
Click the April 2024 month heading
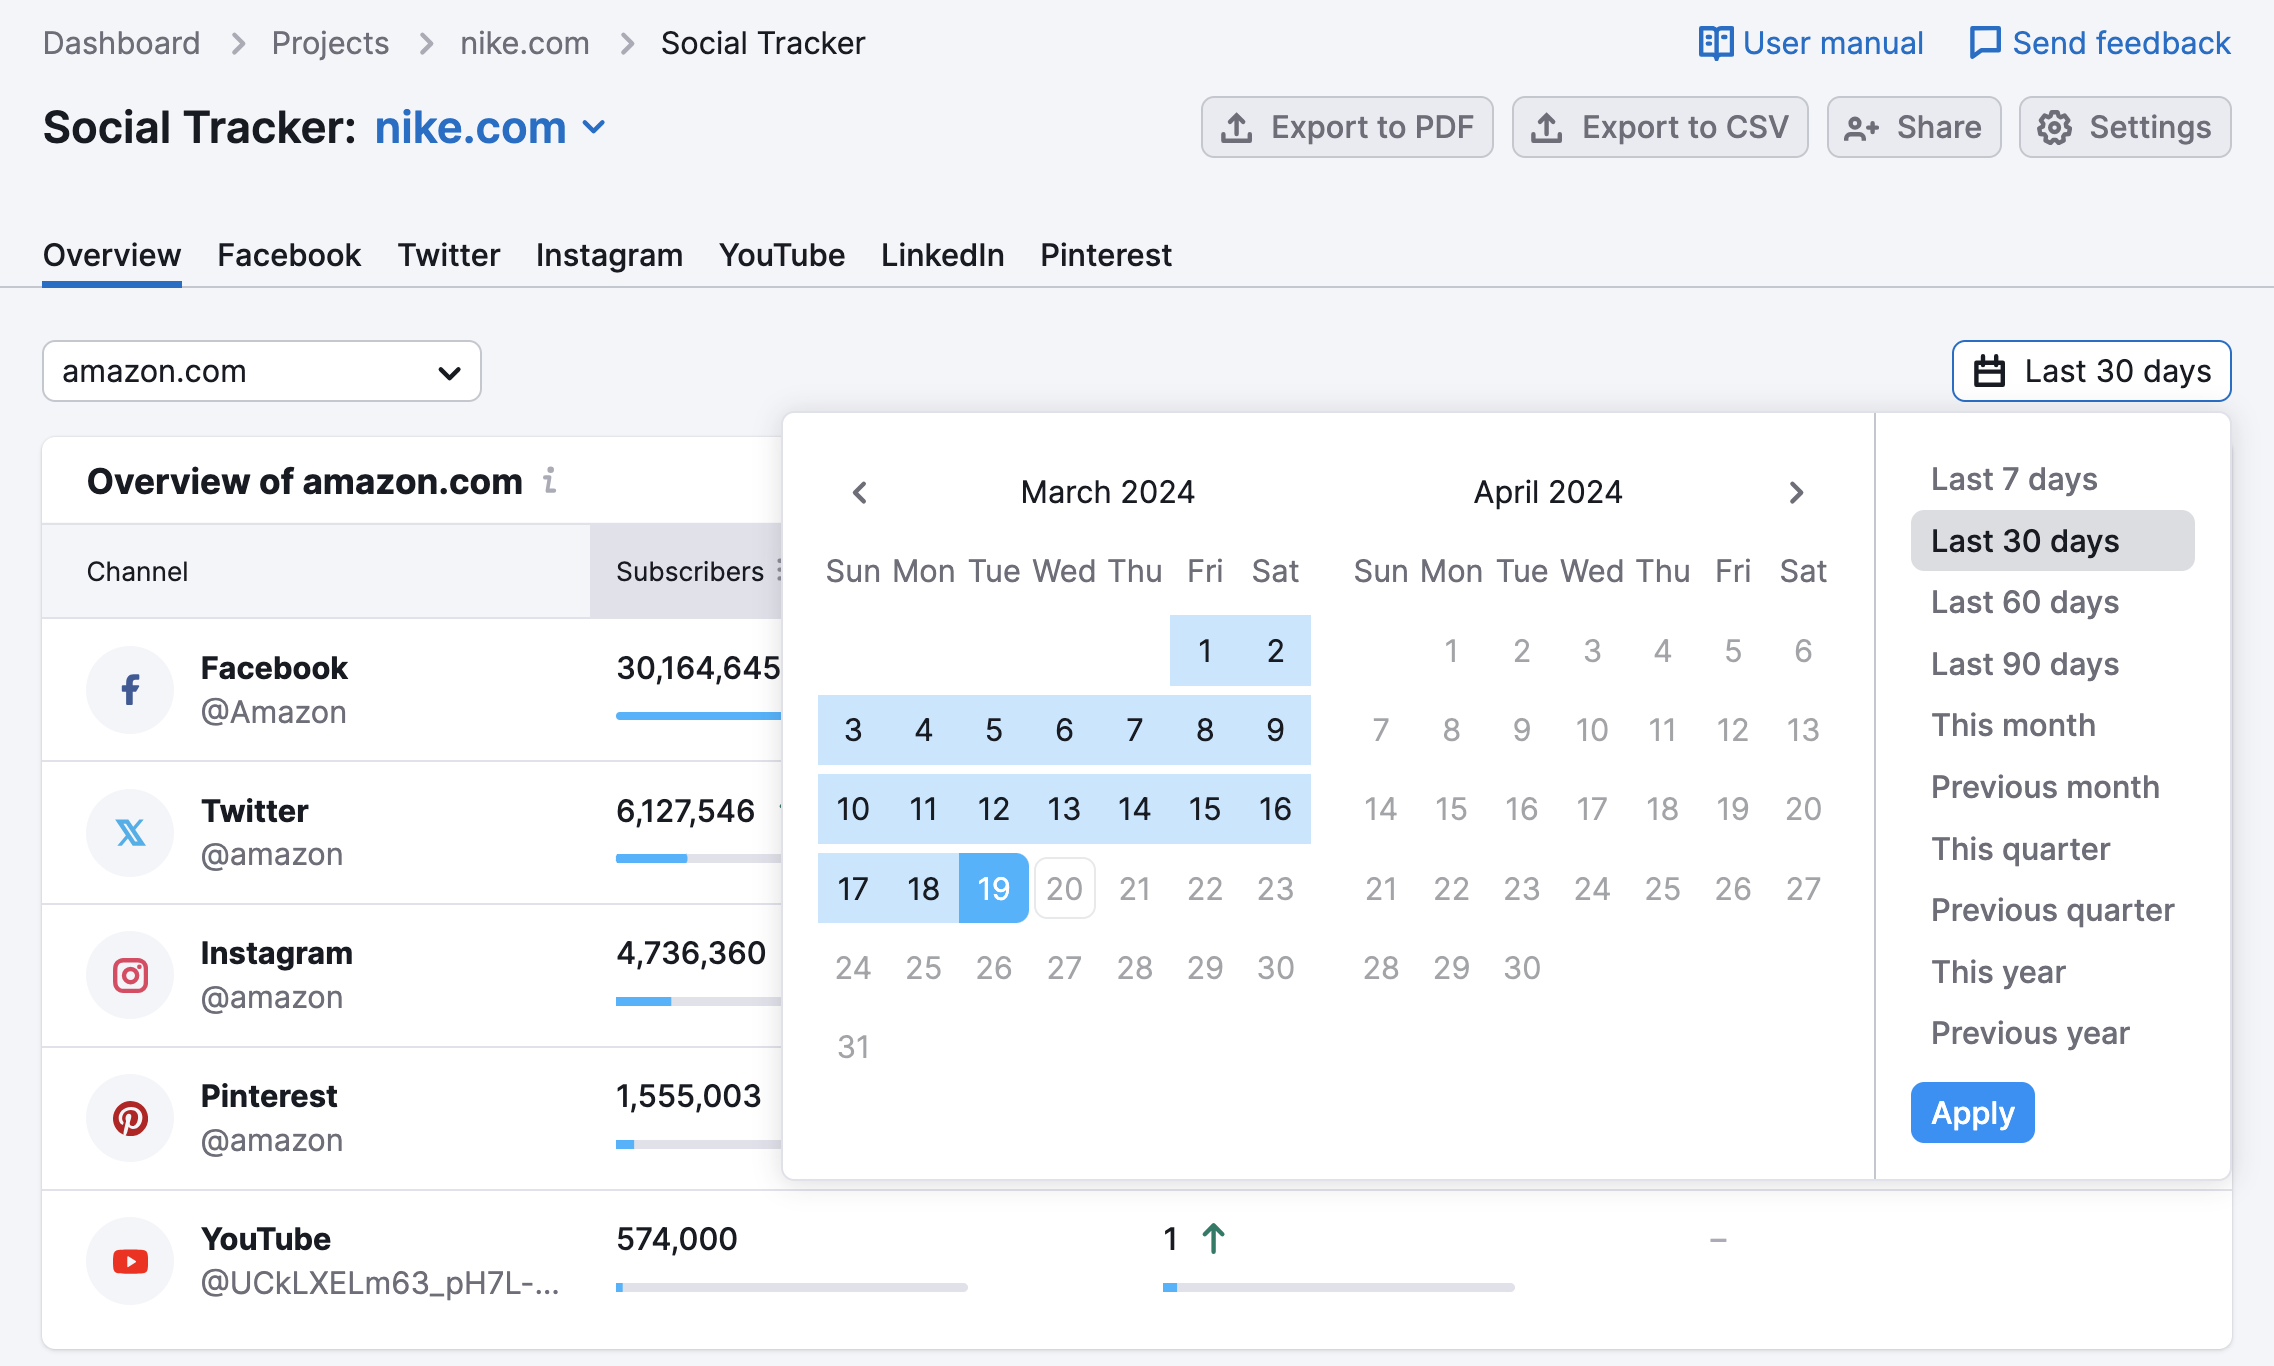click(x=1548, y=492)
